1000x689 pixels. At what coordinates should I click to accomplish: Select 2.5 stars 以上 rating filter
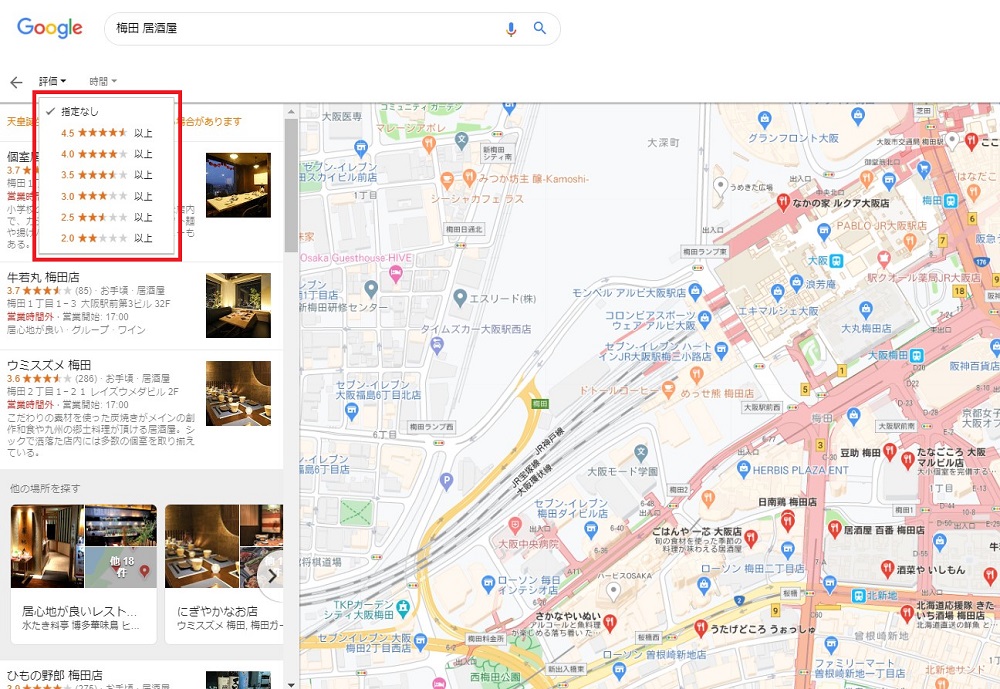(x=107, y=217)
